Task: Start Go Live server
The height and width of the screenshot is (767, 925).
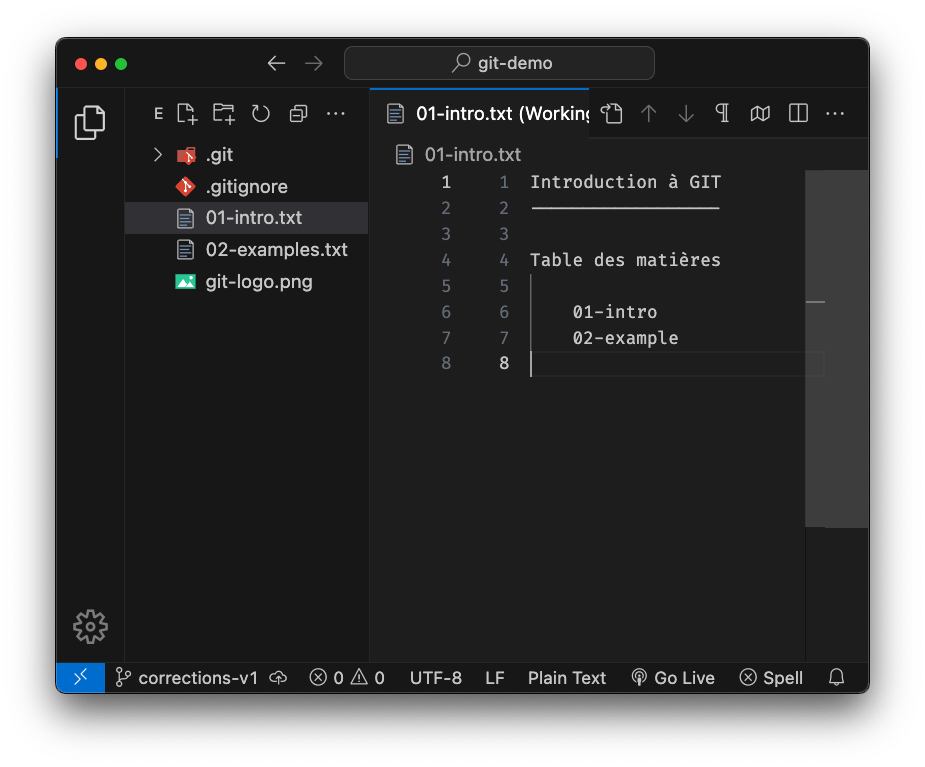Action: [x=673, y=678]
